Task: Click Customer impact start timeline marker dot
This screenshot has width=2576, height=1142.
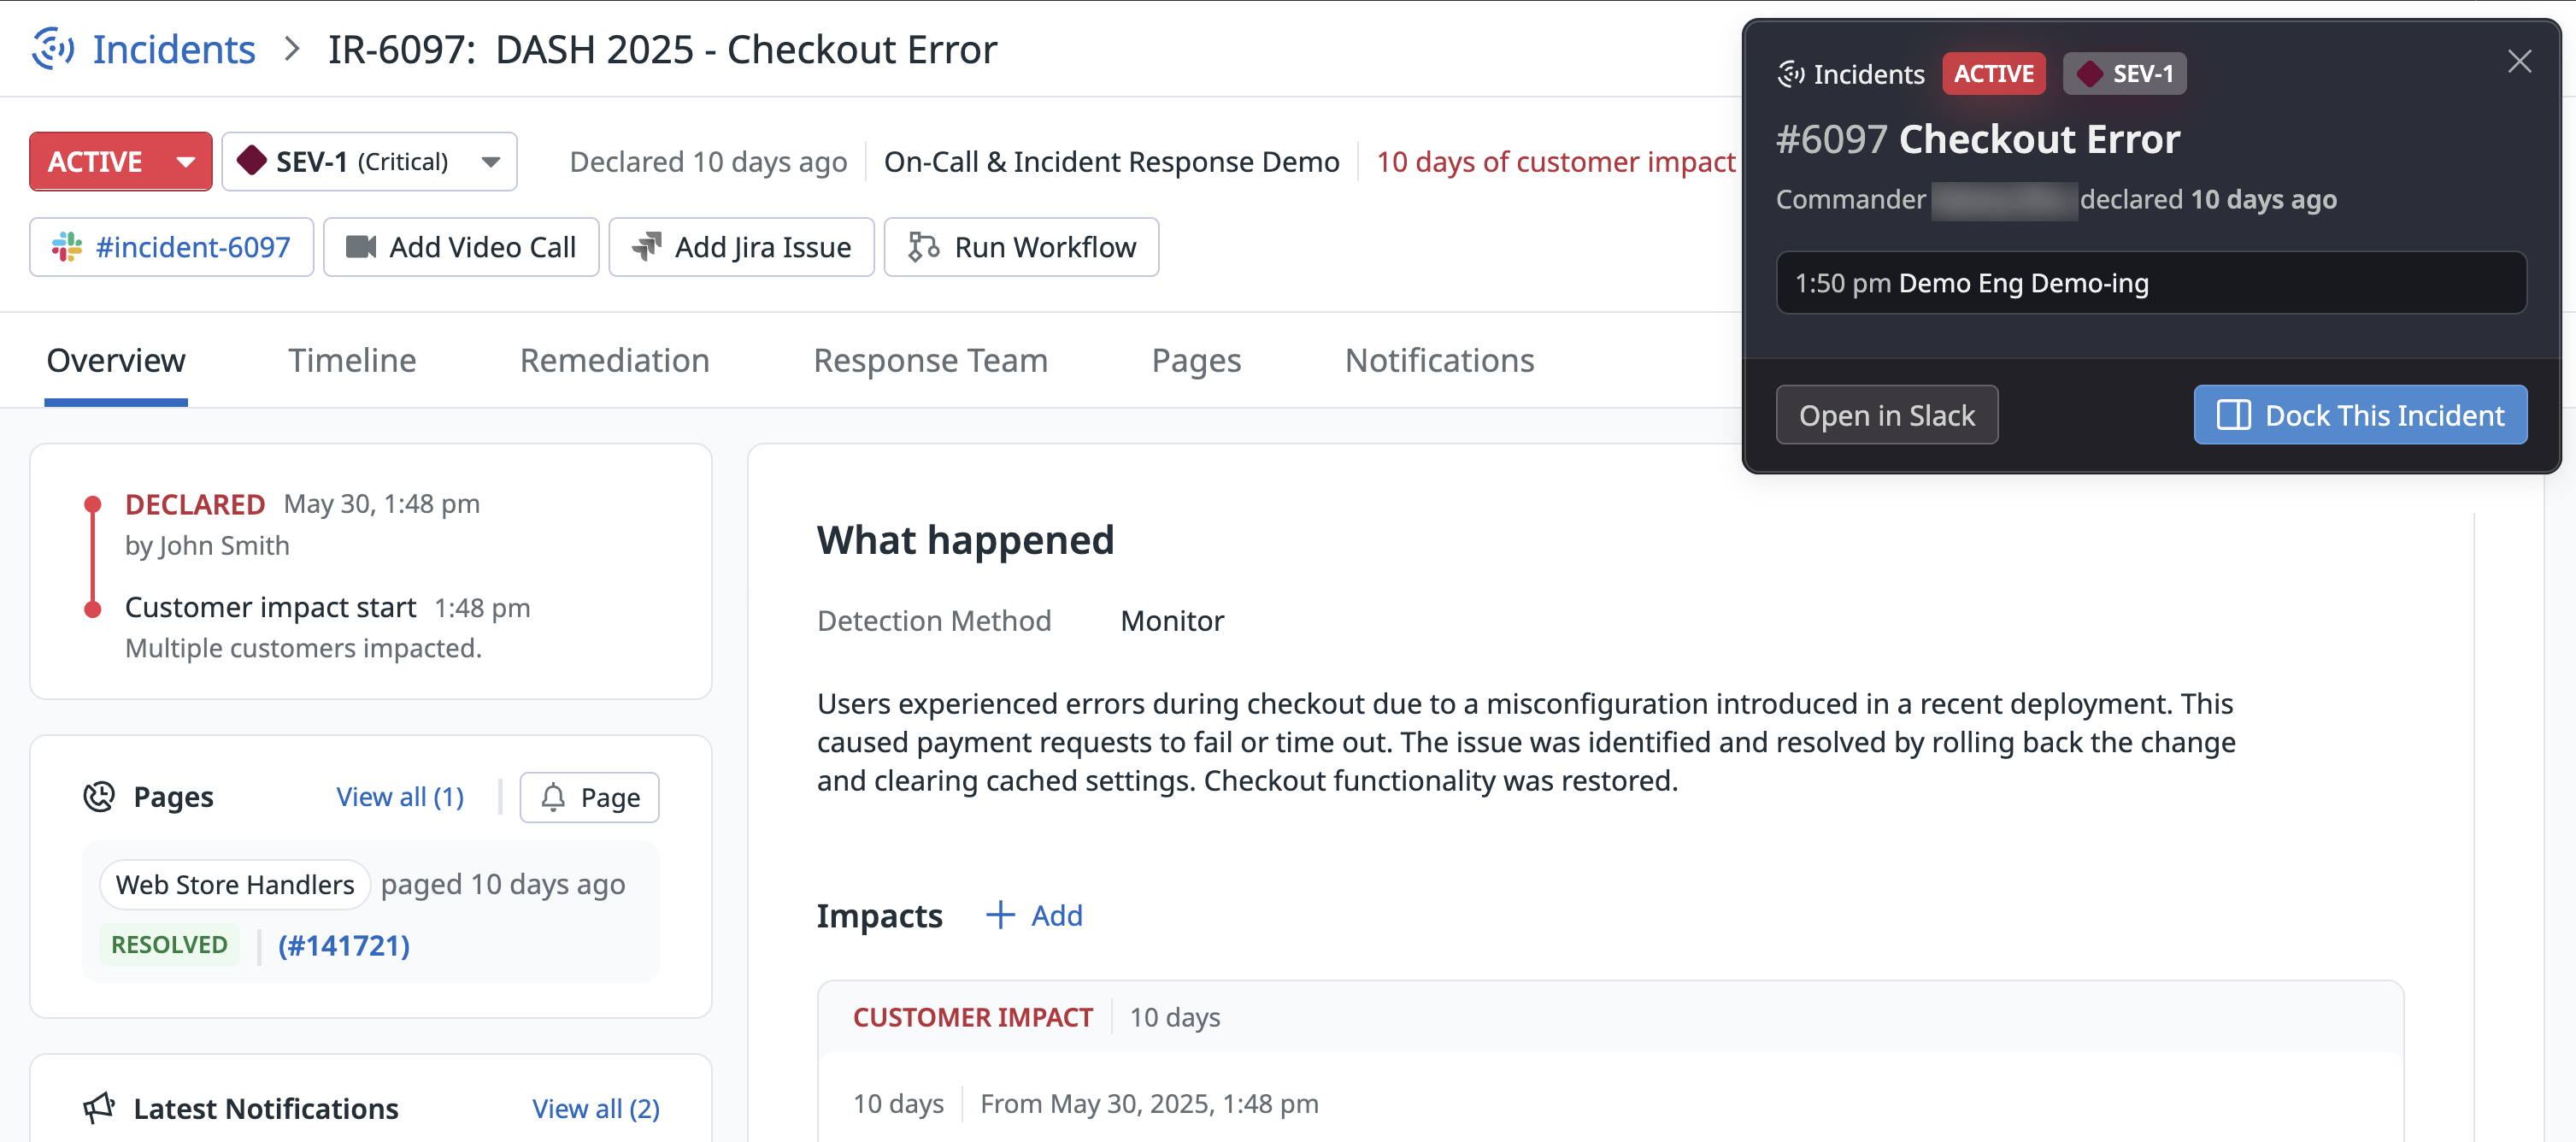Action: pyautogui.click(x=93, y=609)
